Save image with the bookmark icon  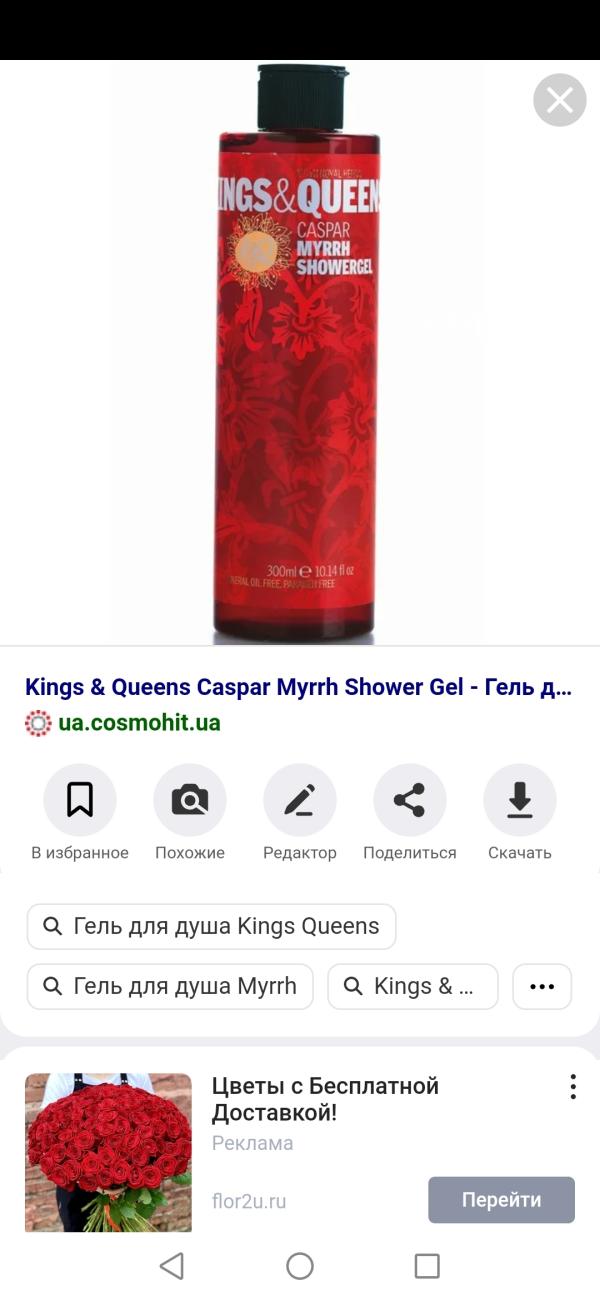80,800
